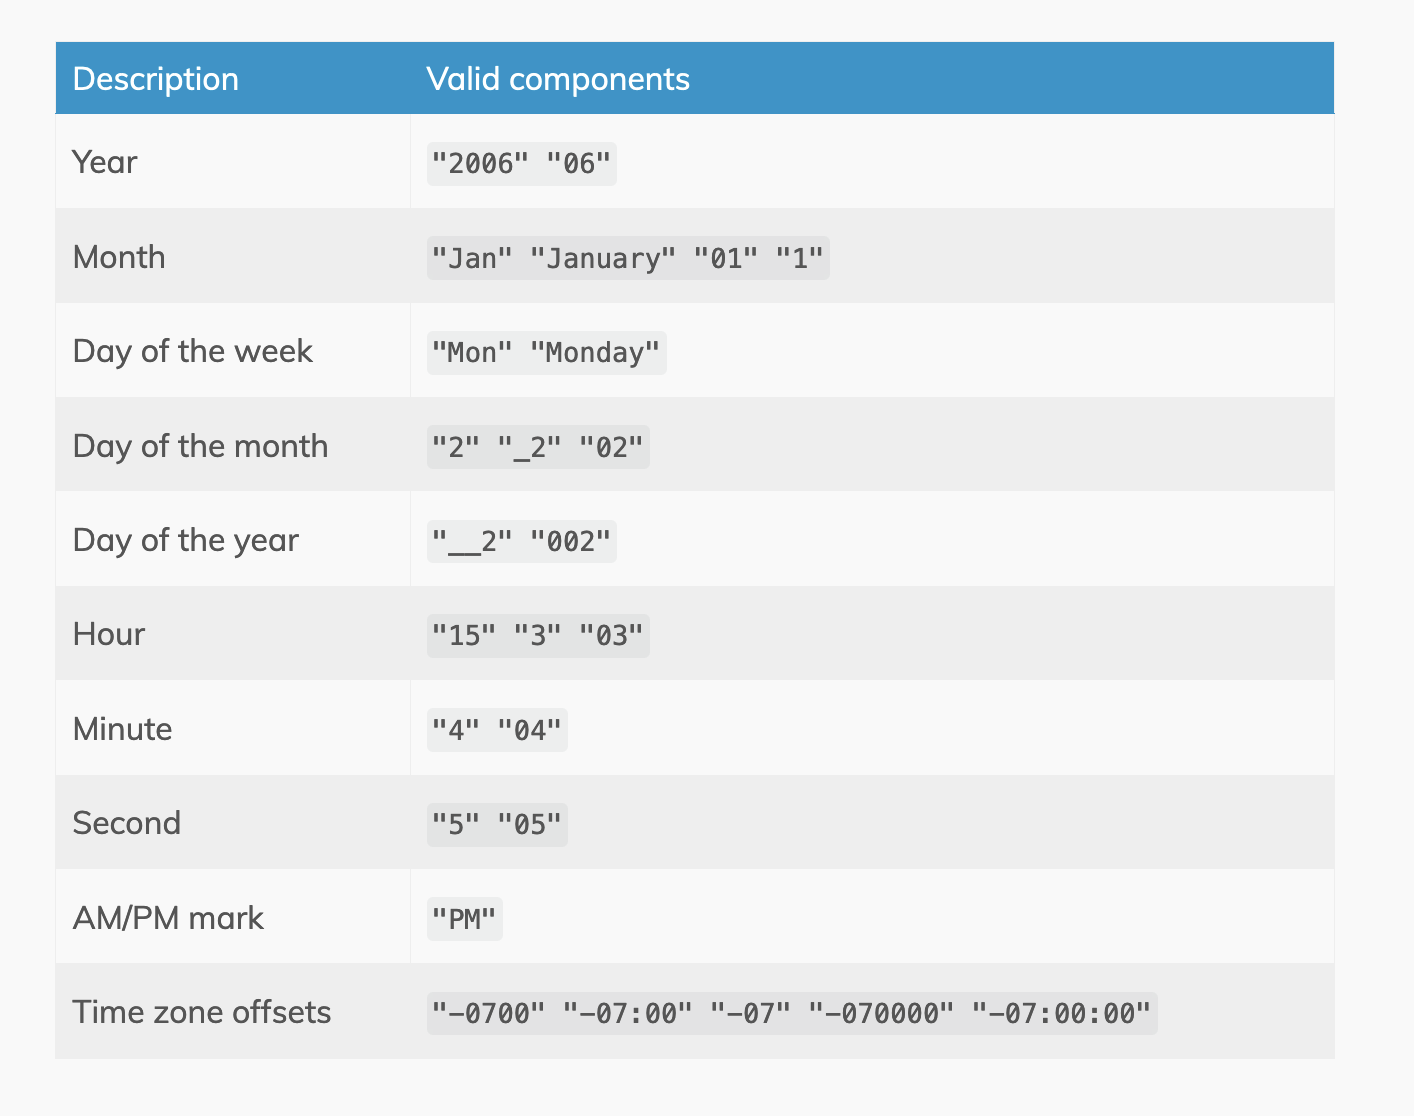Screen dimensions: 1414x1116
Task: Select the Day of the year label
Action: 186,540
